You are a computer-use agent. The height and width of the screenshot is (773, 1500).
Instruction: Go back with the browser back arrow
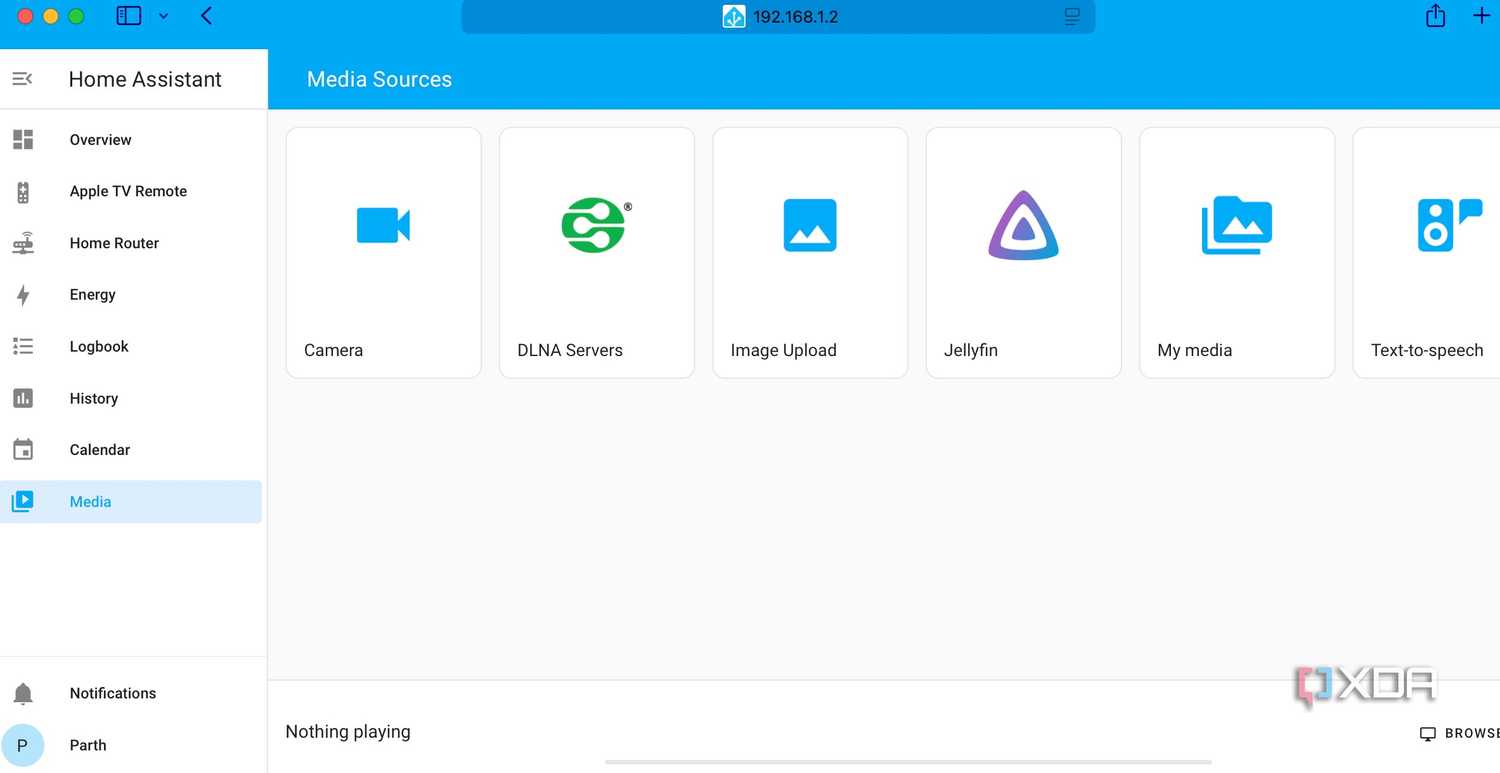tap(206, 16)
